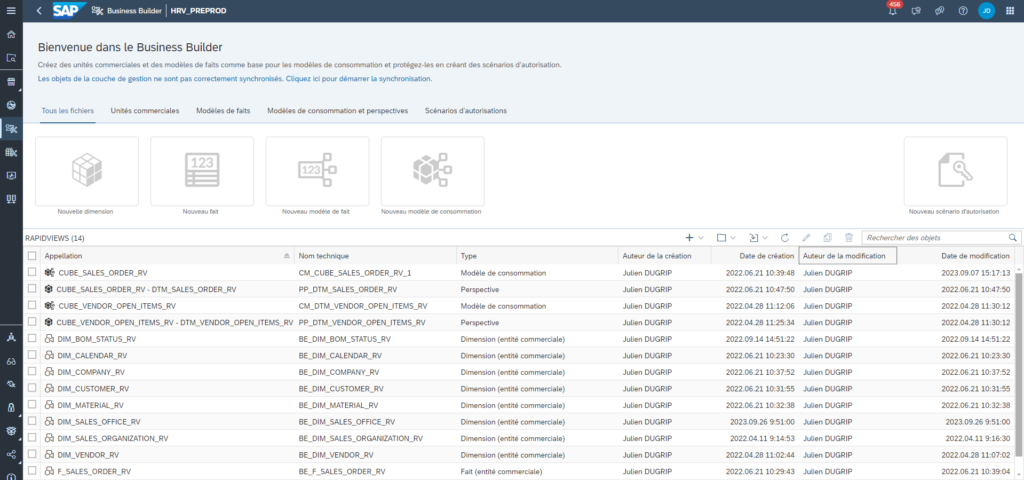Viewport: 1024px width, 480px height.
Task: Click the help question mark icon
Action: pyautogui.click(x=962, y=11)
